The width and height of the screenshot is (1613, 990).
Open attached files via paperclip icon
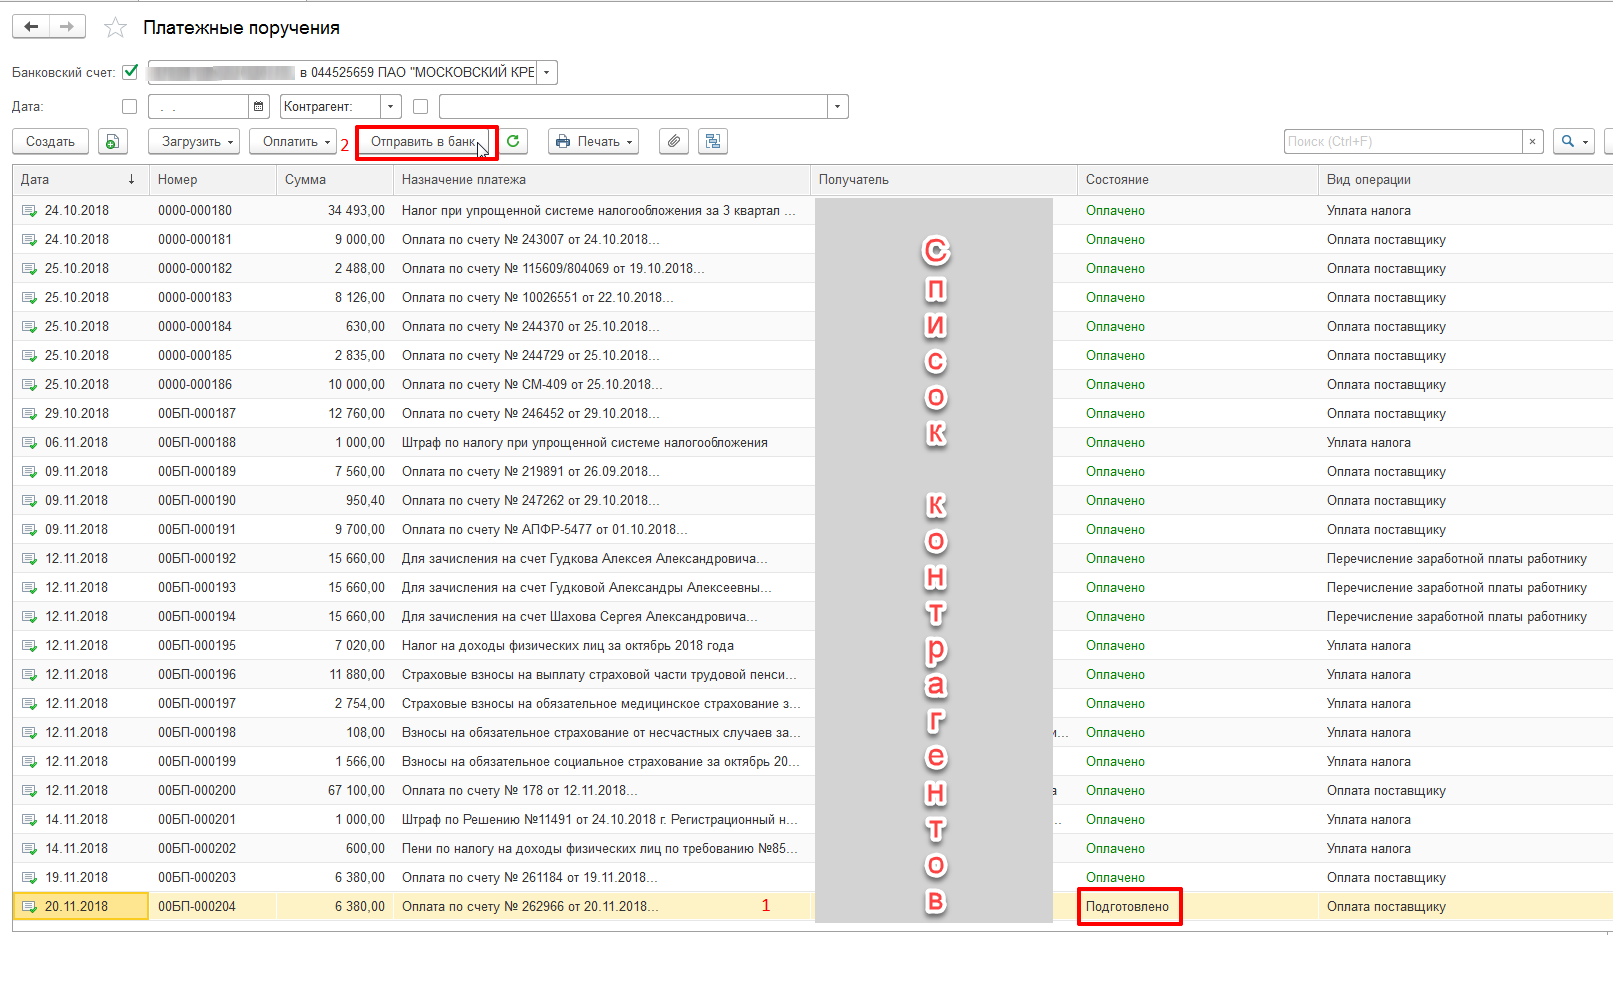pos(674,142)
